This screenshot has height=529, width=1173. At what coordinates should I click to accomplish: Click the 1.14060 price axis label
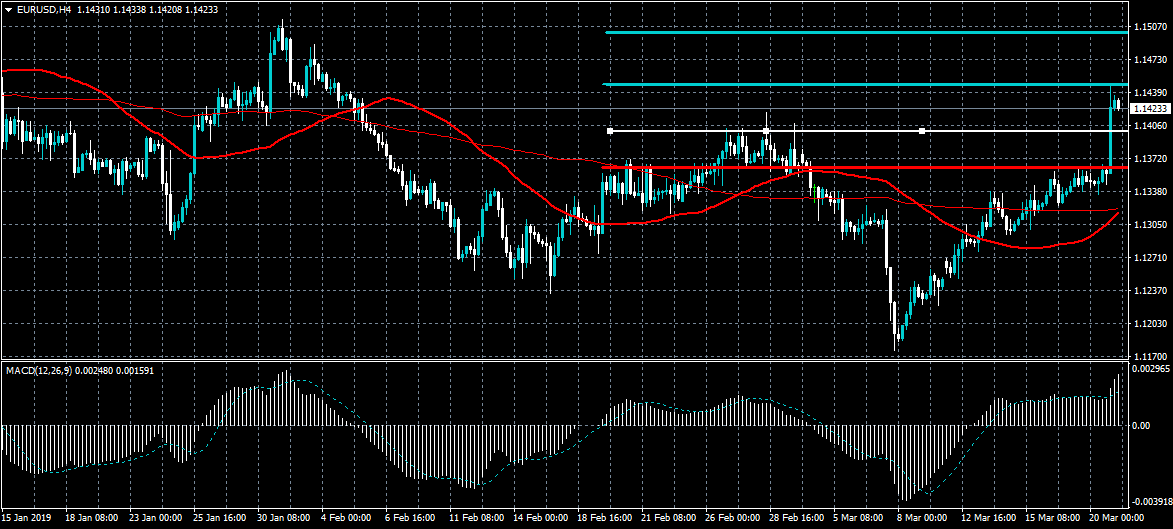[1151, 126]
